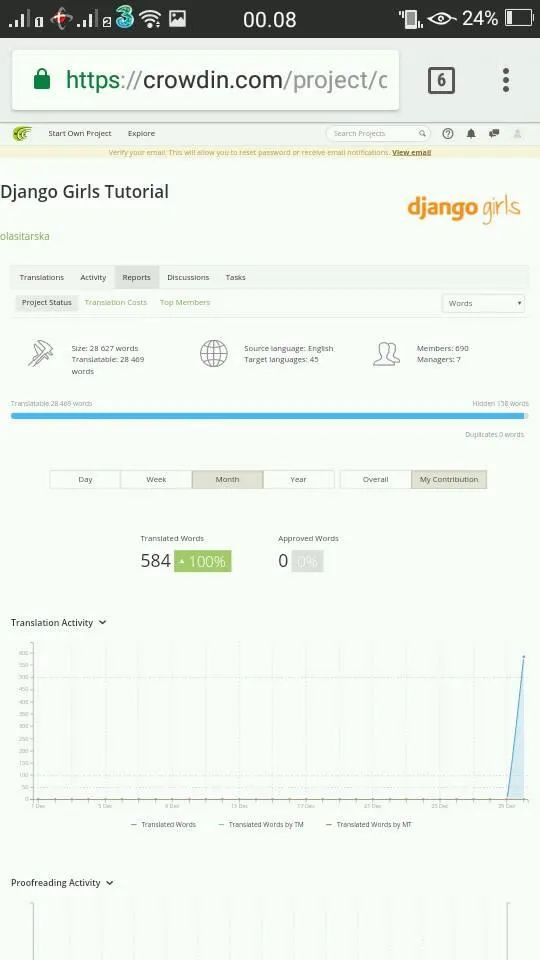This screenshot has height=960, width=540.
Task: Open the Translation Costs sub-tab
Action: click(116, 302)
